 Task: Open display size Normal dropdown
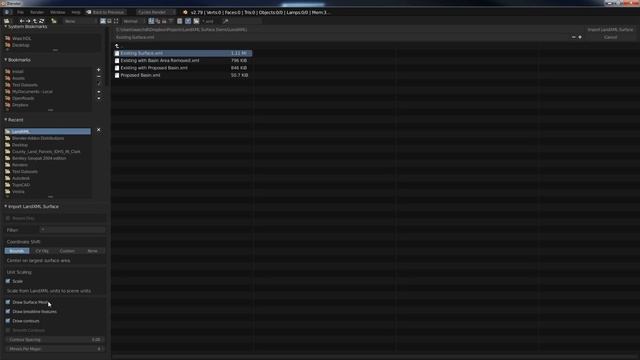coord(133,21)
